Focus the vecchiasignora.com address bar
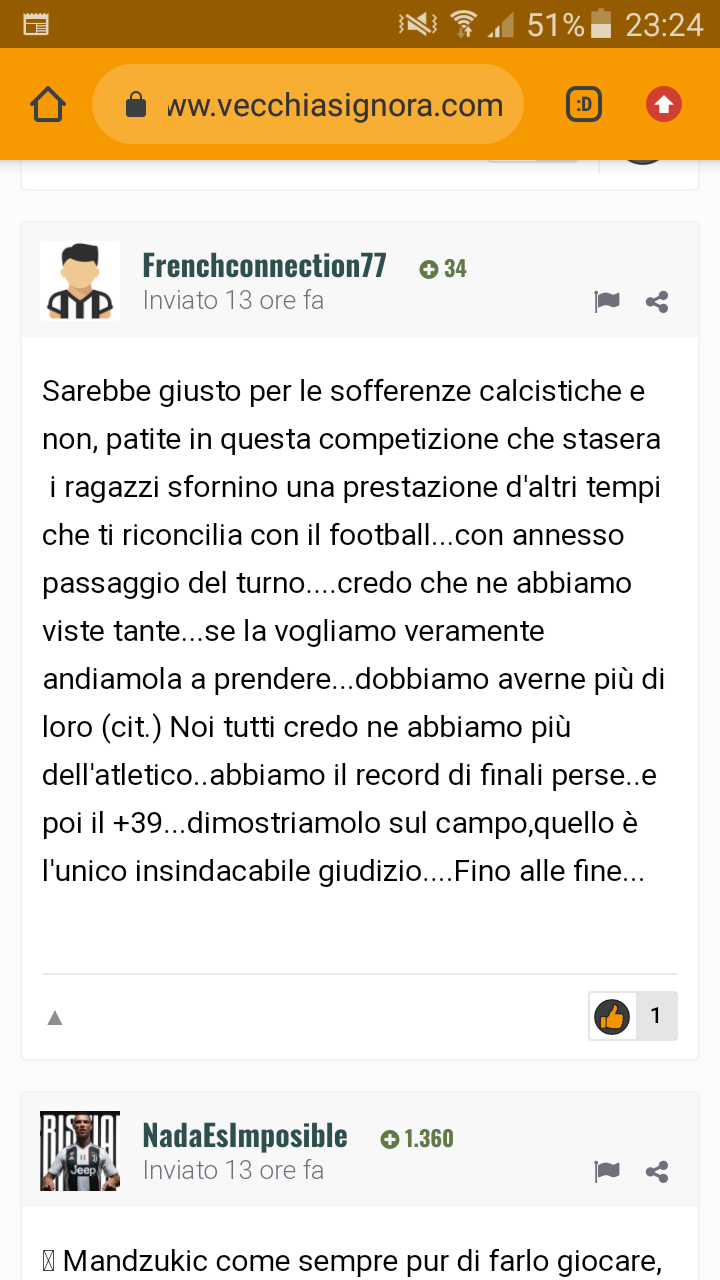This screenshot has width=720, height=1280. [x=334, y=105]
